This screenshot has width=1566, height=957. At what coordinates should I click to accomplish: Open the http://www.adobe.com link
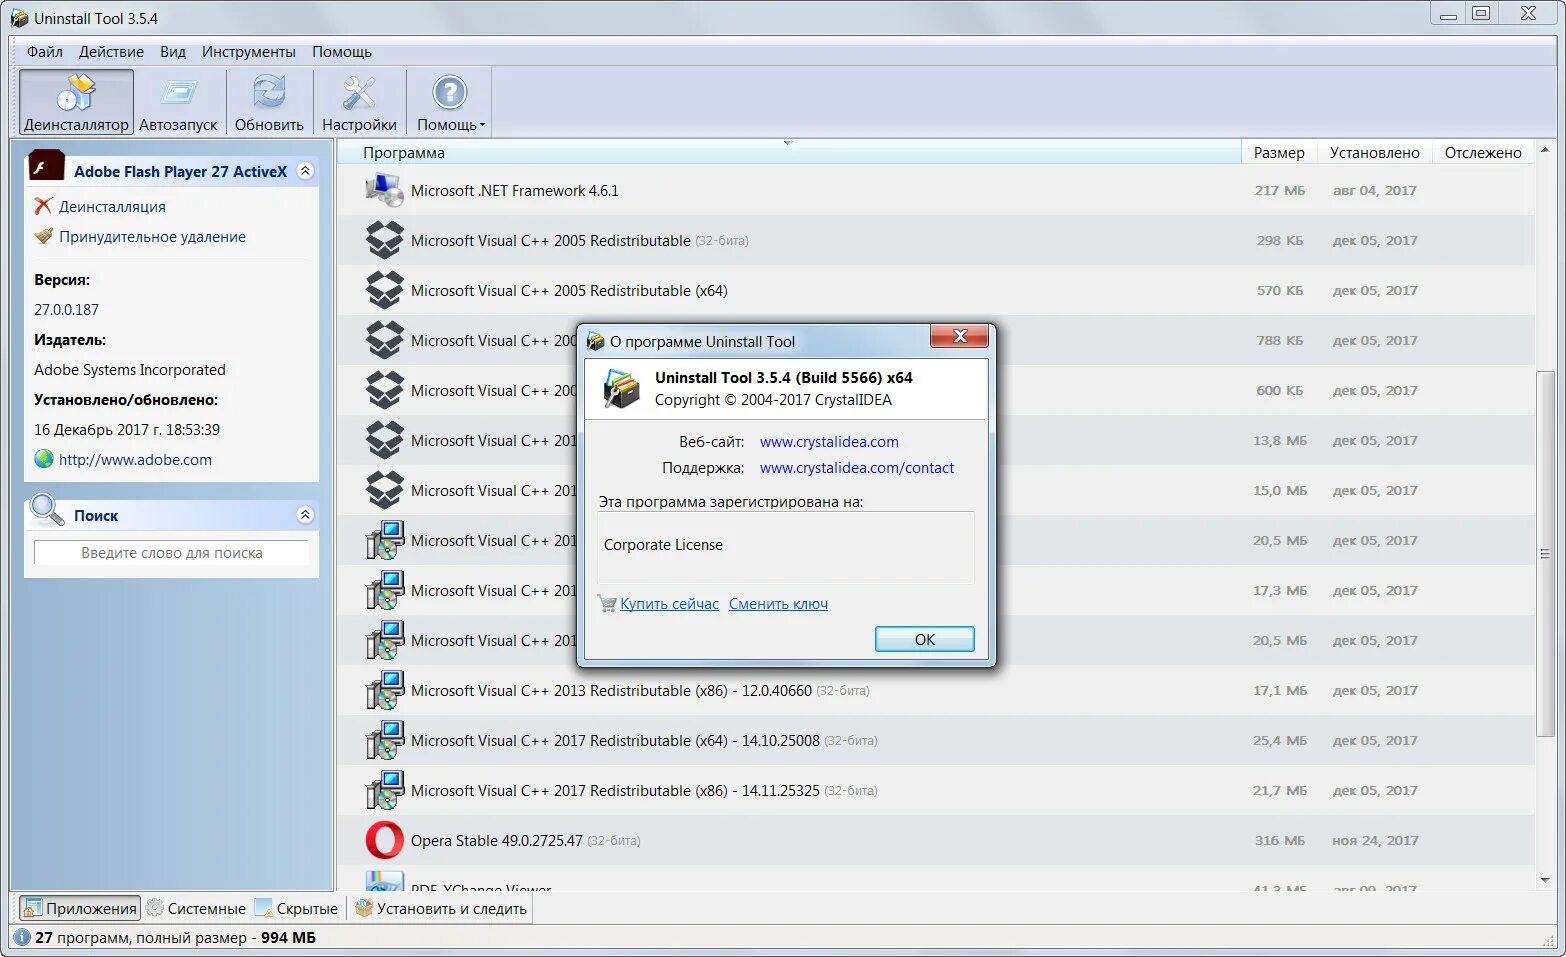point(135,460)
